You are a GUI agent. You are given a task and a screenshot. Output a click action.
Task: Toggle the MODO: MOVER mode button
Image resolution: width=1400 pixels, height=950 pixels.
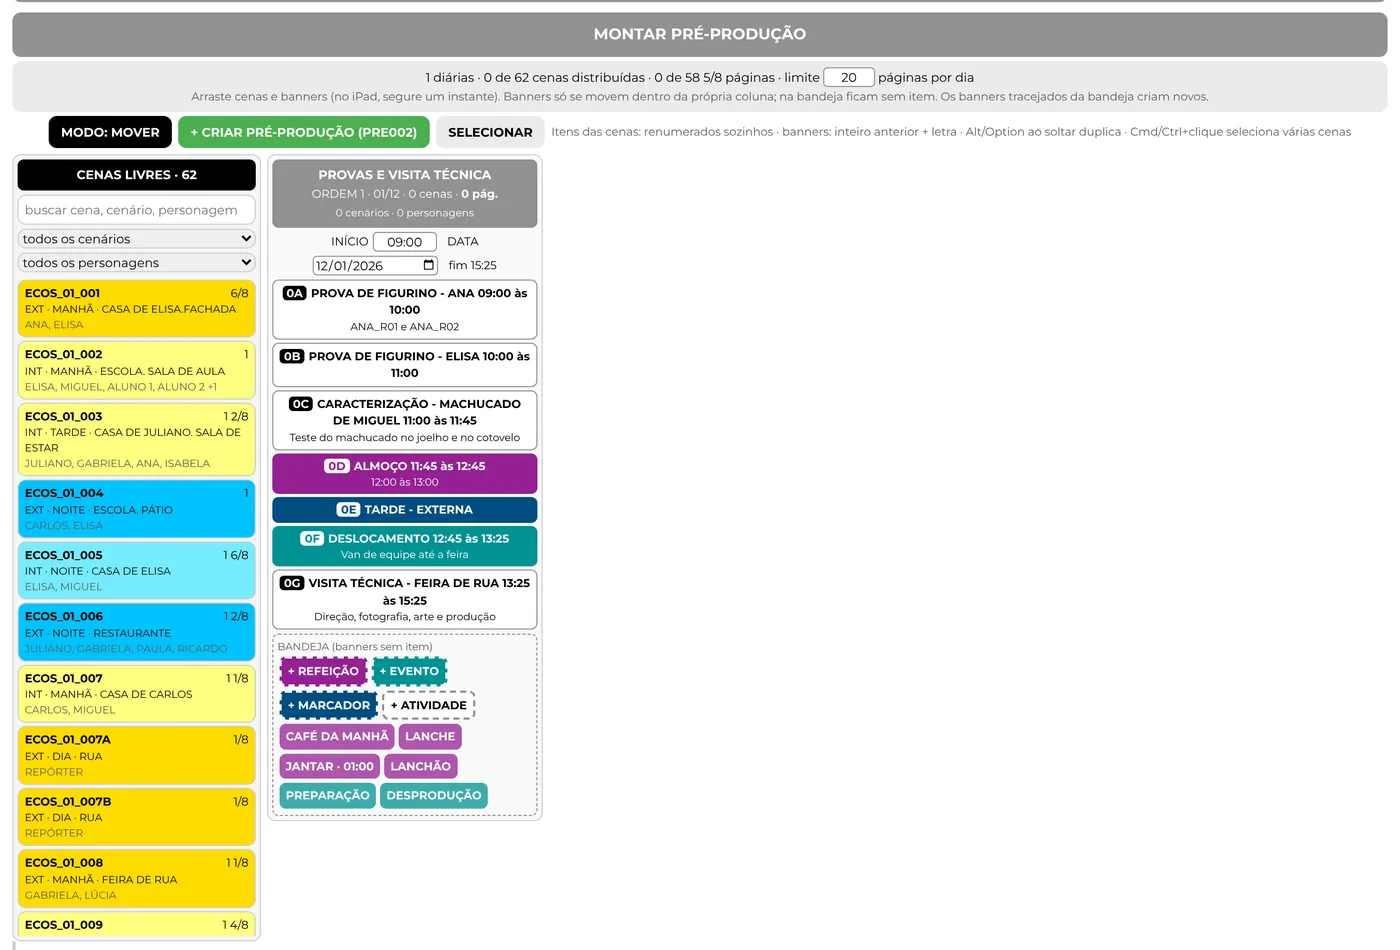110,132
